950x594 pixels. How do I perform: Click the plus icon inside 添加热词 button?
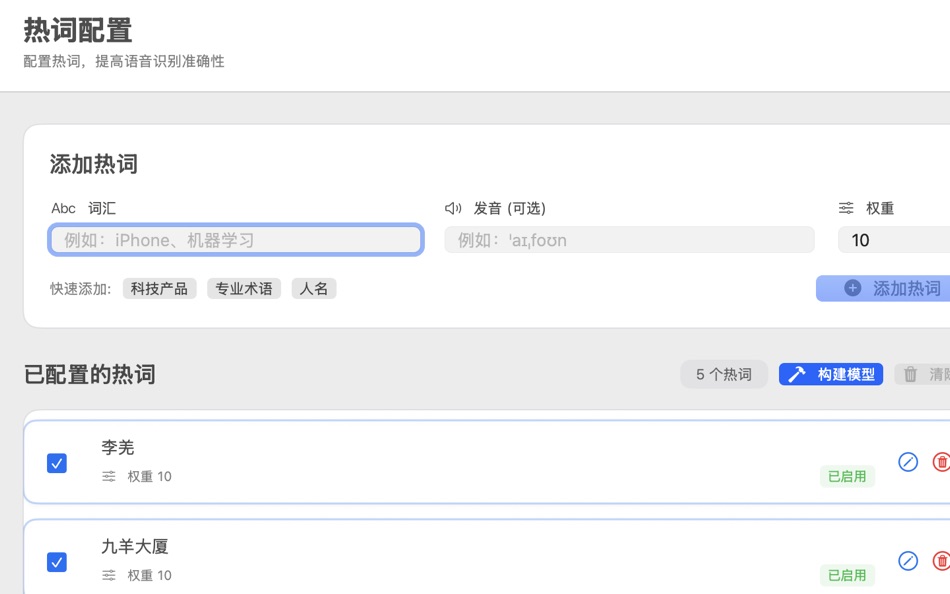point(851,288)
